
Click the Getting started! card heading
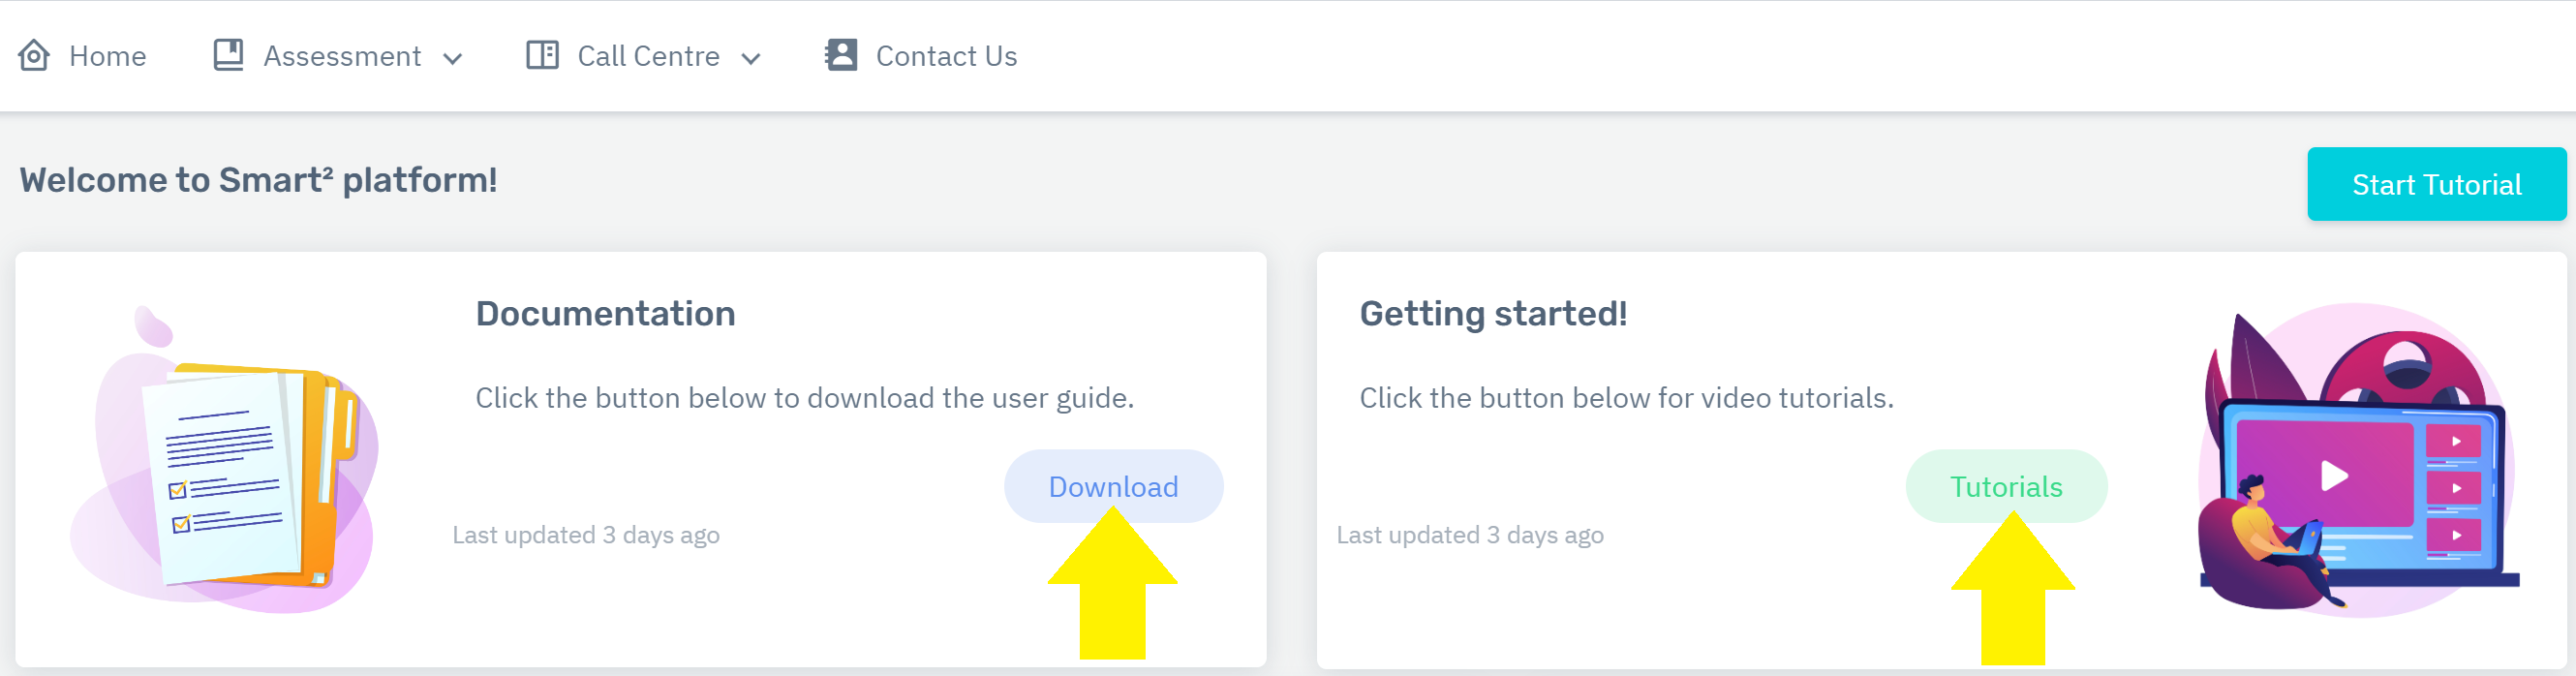pyautogui.click(x=1492, y=314)
